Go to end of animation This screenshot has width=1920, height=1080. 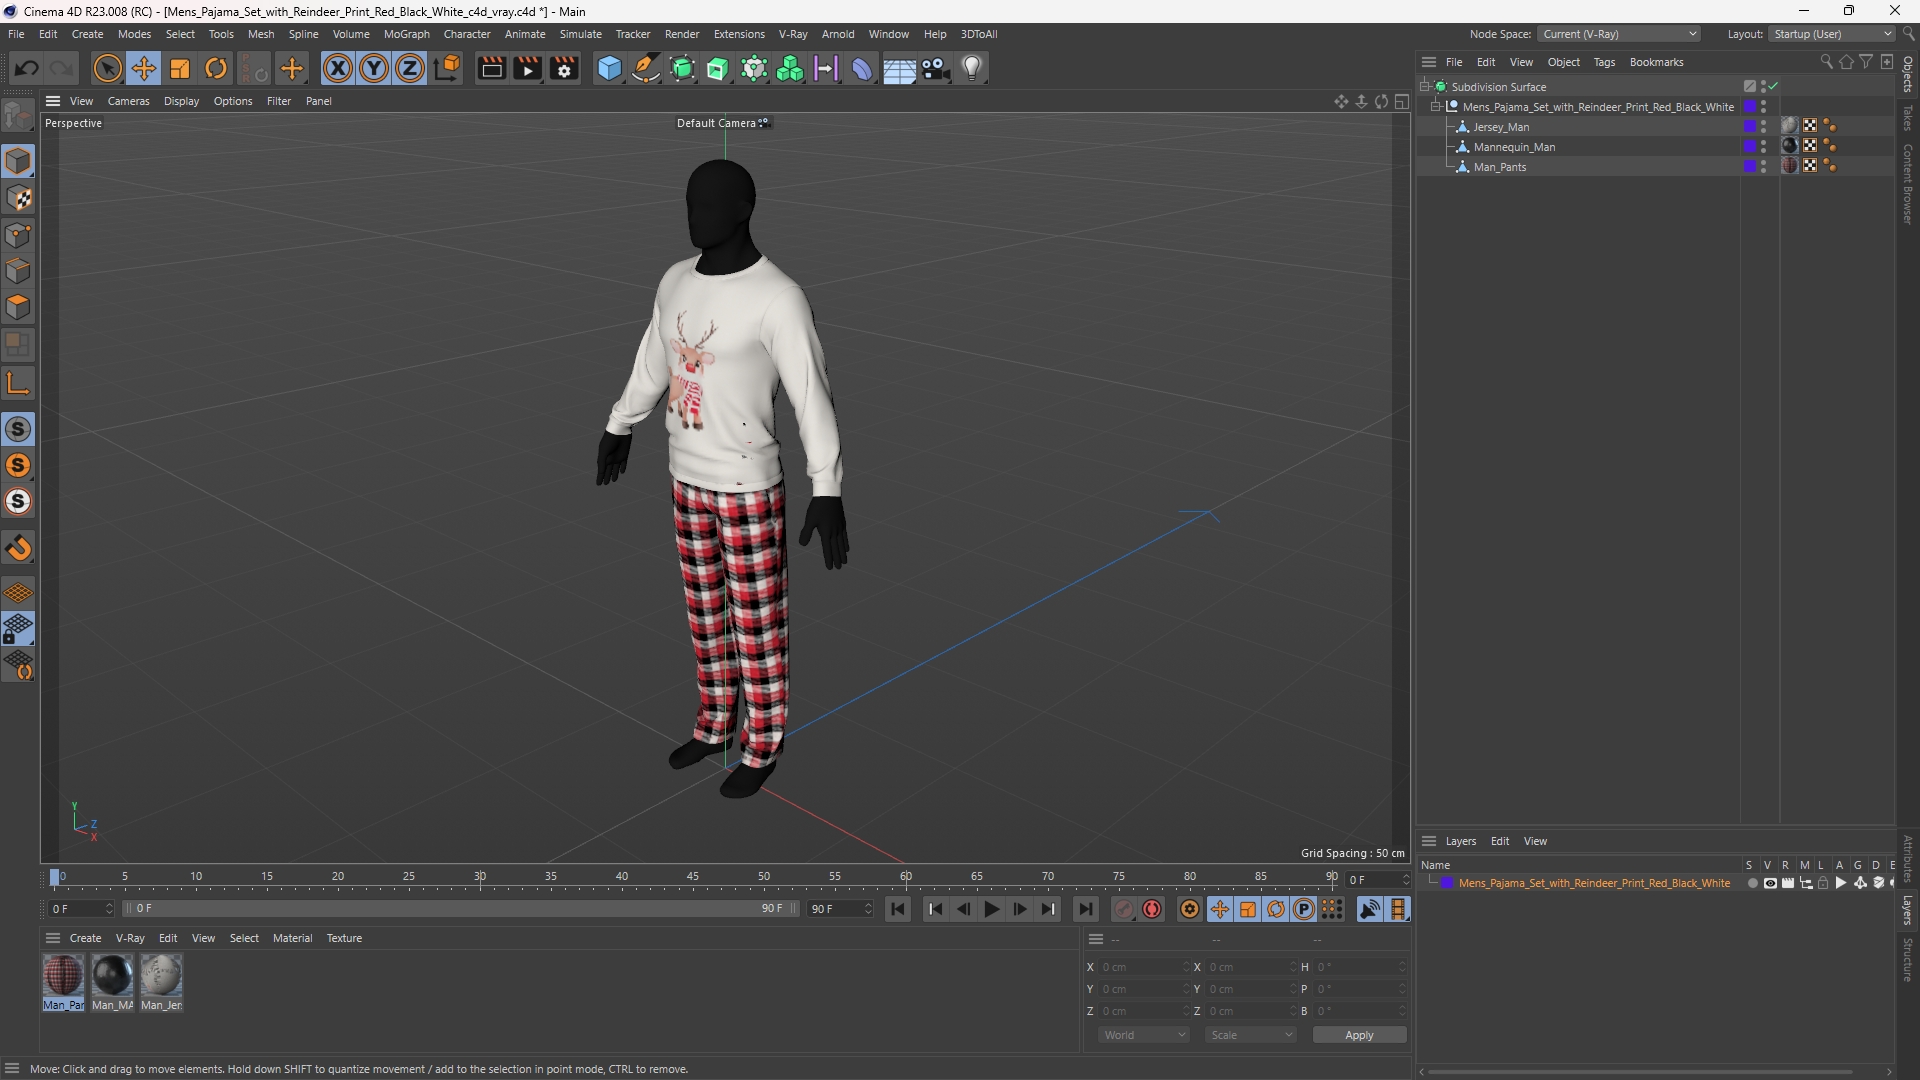[x=1085, y=909]
